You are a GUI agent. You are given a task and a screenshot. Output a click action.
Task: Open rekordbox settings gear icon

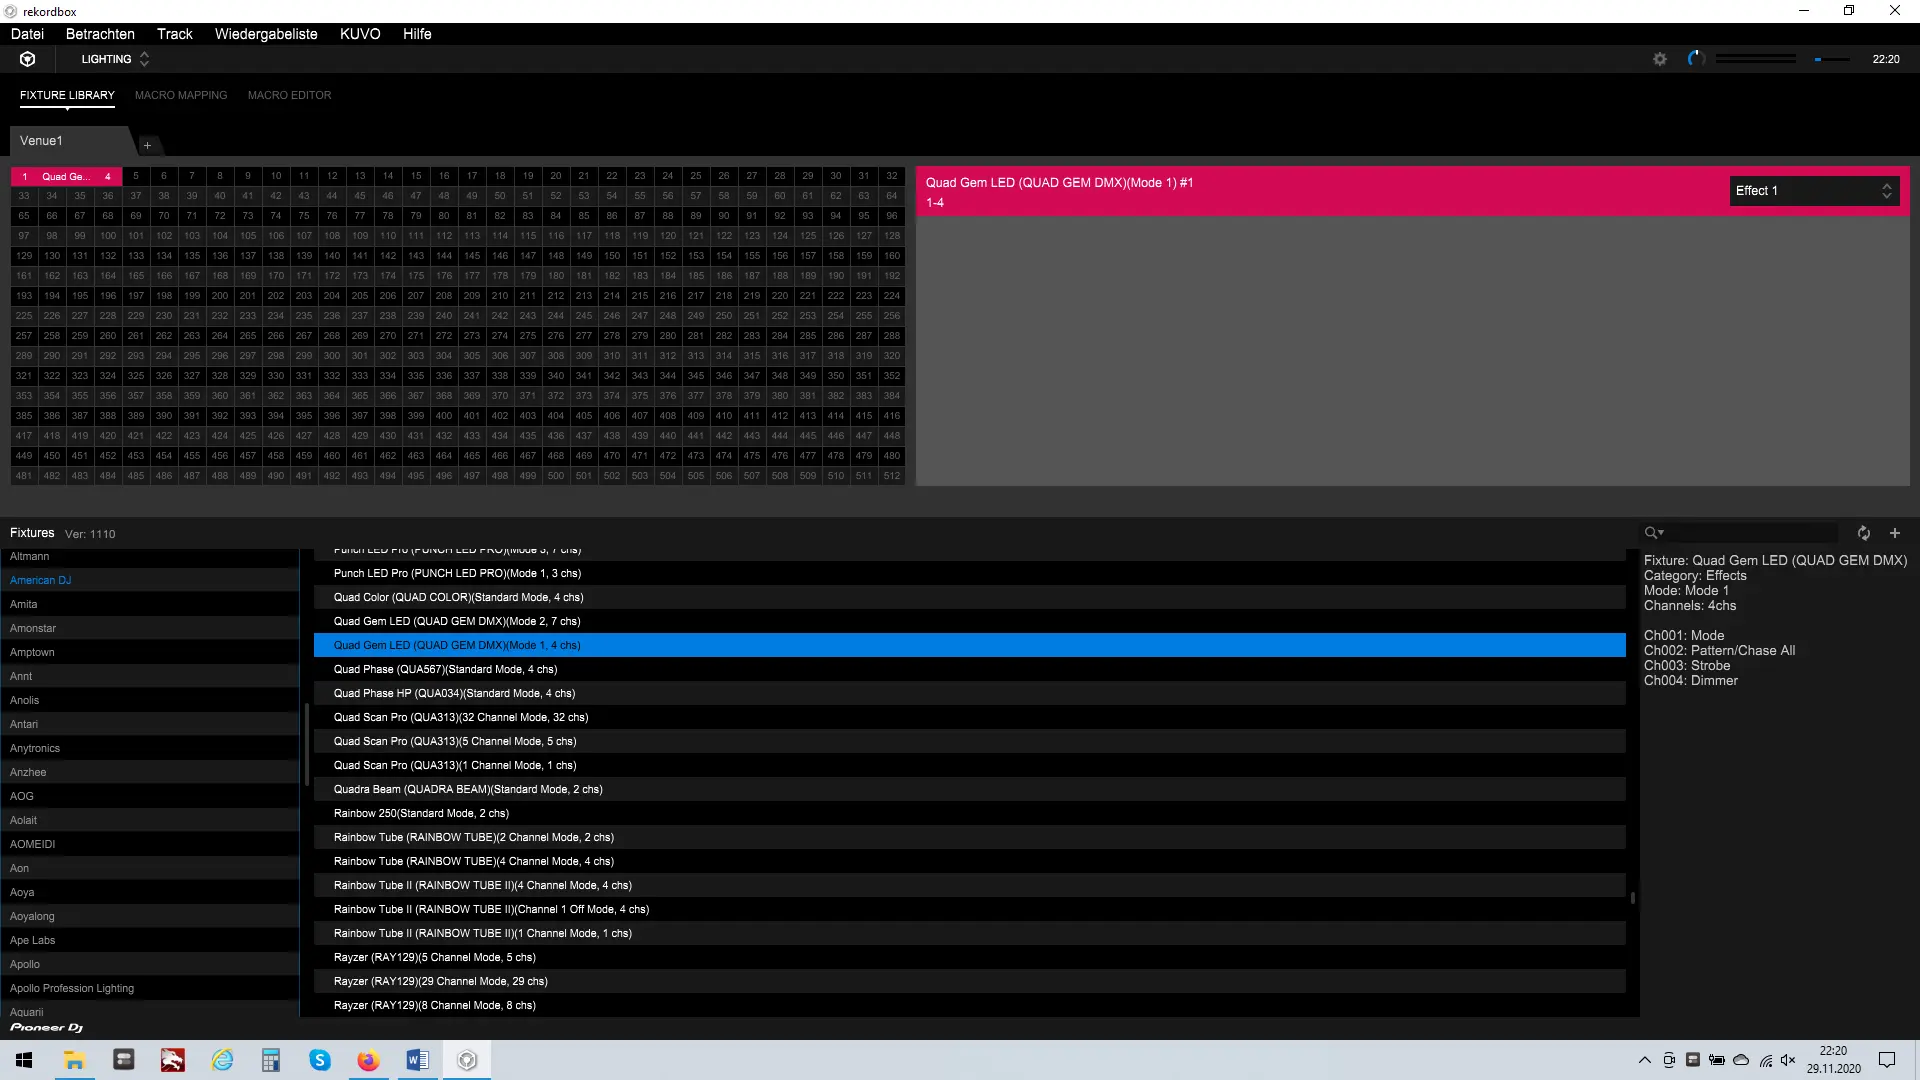pos(1660,59)
